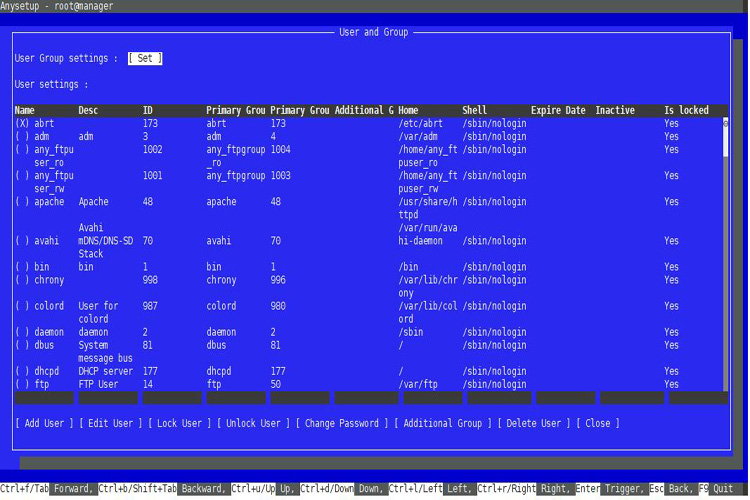
Task: Click the Name column filter field
Action: tap(44, 398)
